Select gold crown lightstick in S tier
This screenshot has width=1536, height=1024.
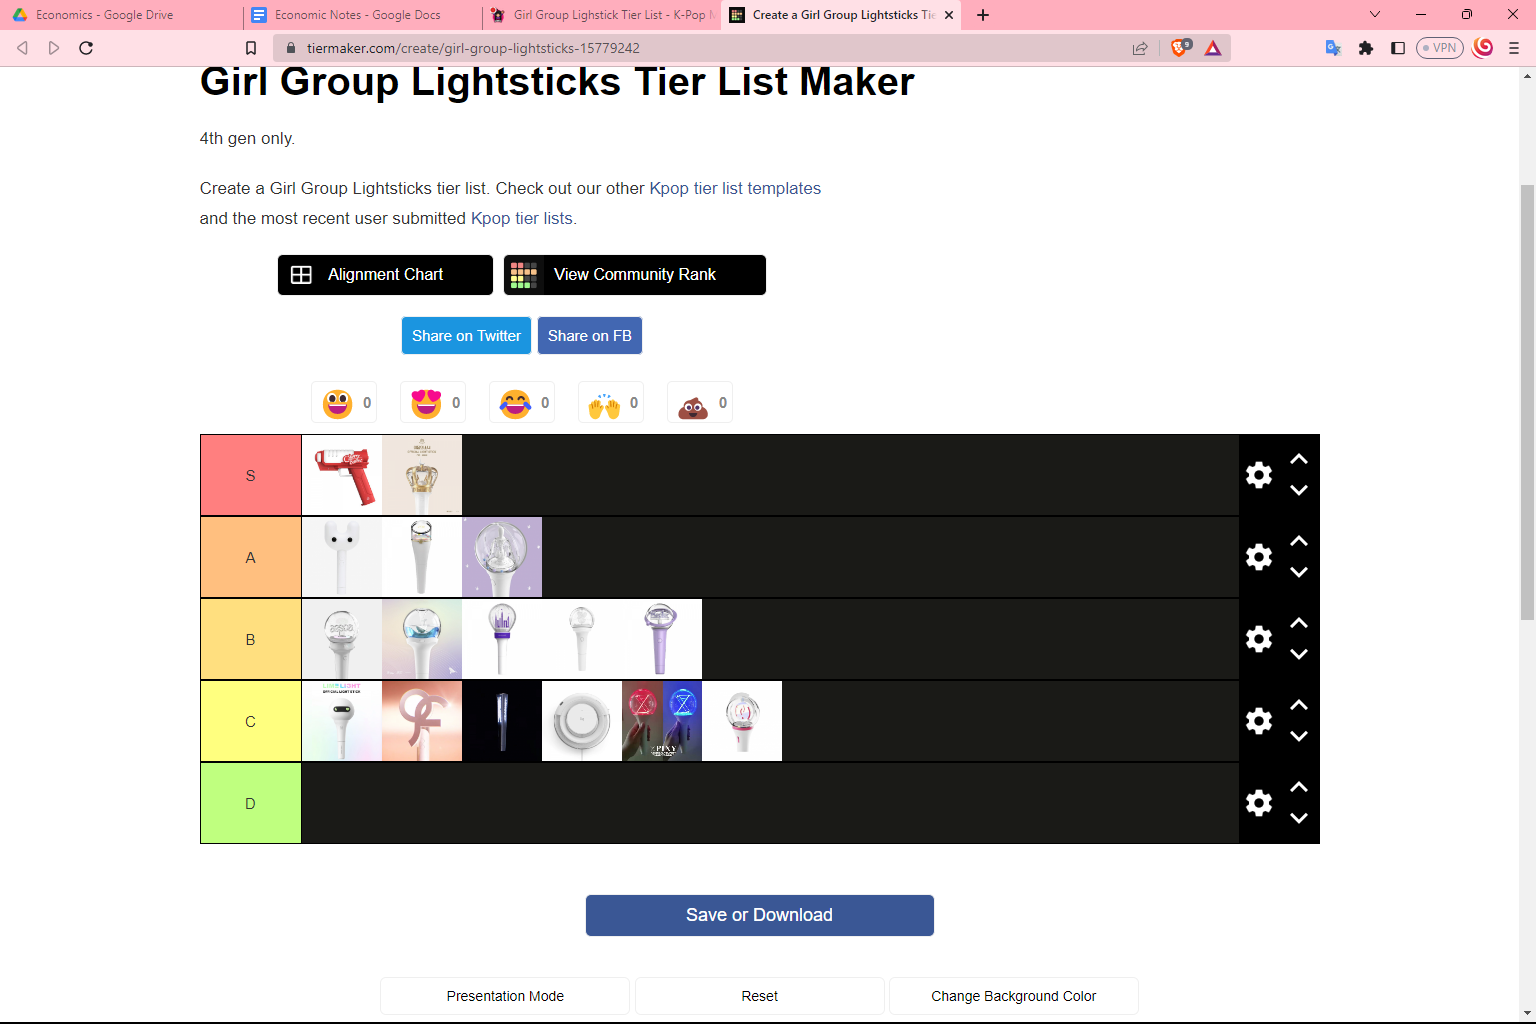pos(422,475)
